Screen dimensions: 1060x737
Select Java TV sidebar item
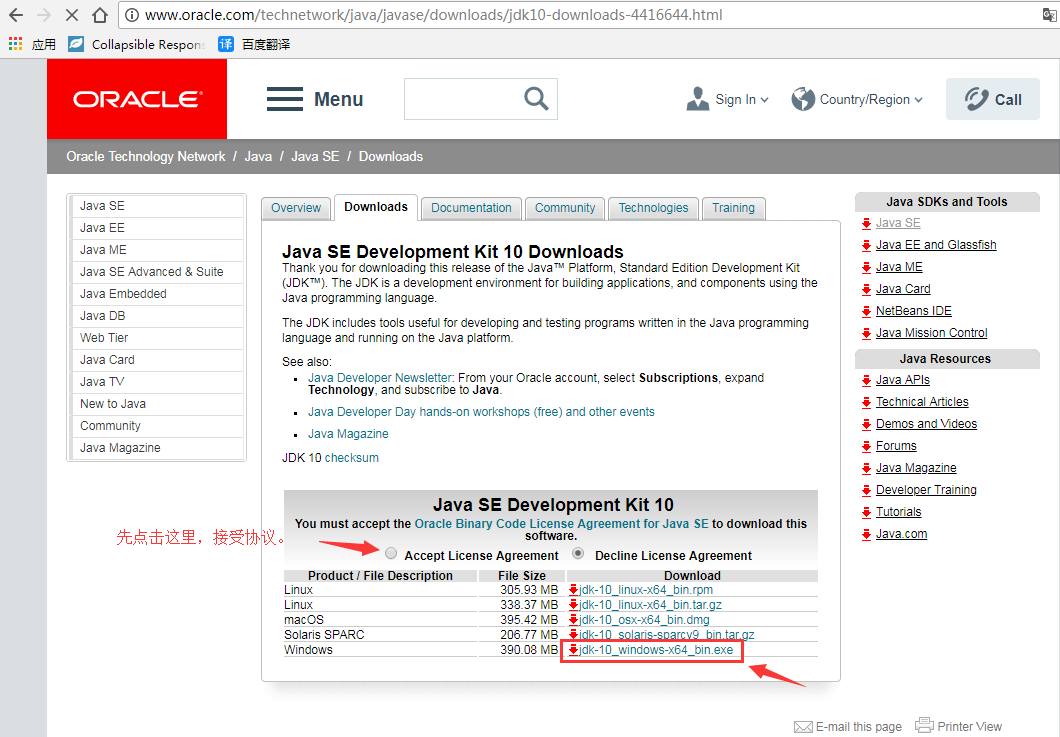(x=156, y=382)
